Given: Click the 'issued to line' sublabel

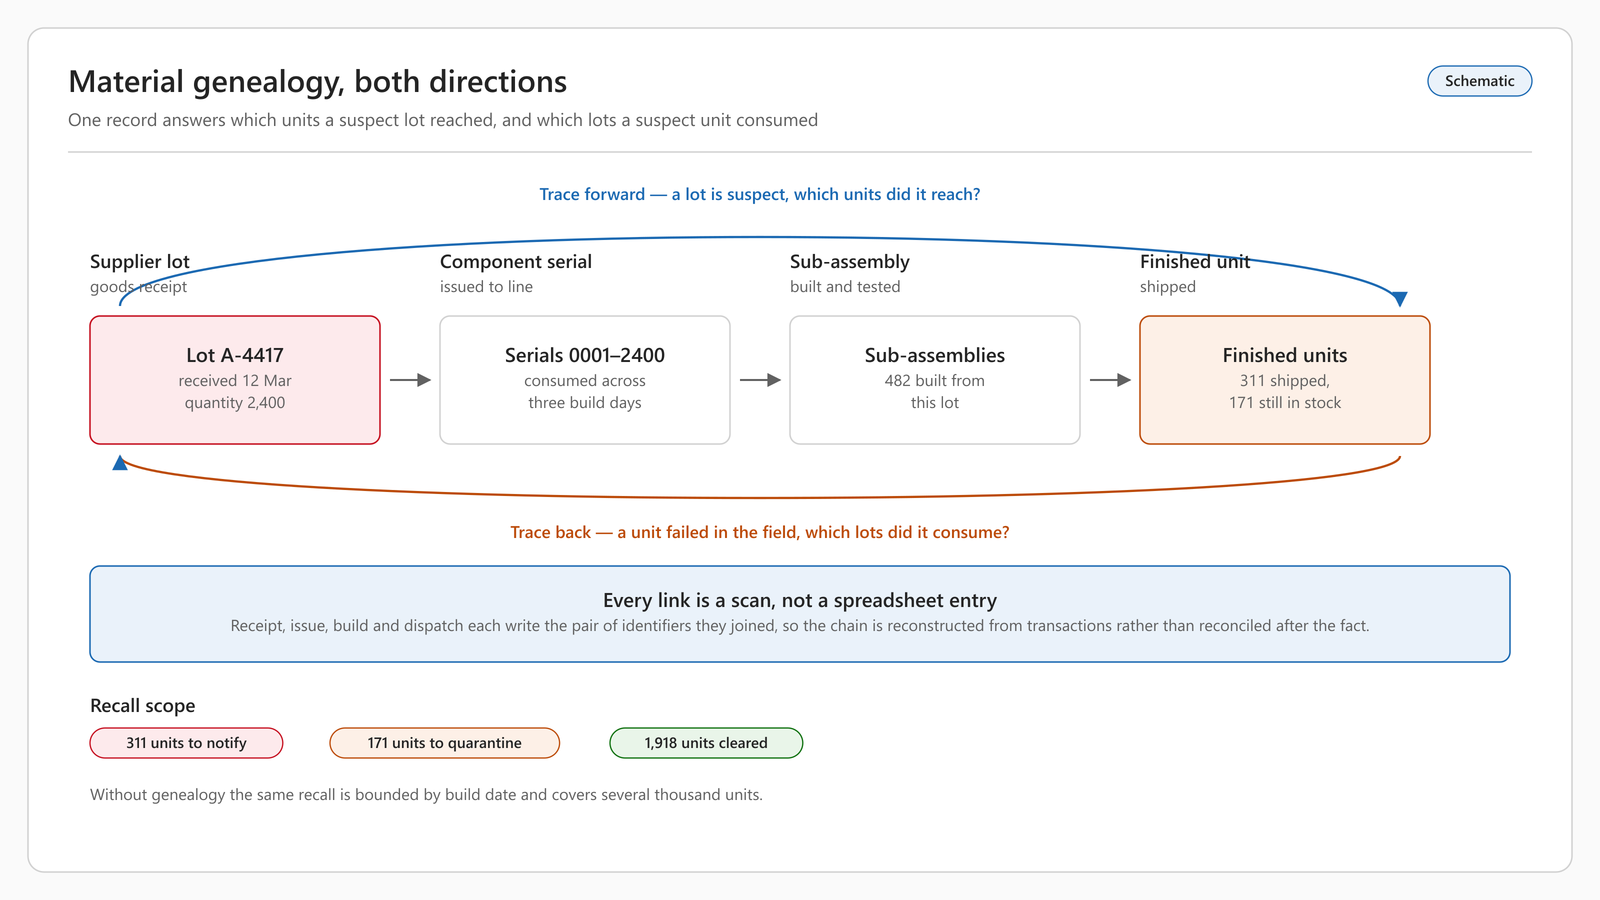Looking at the screenshot, I should click(486, 287).
